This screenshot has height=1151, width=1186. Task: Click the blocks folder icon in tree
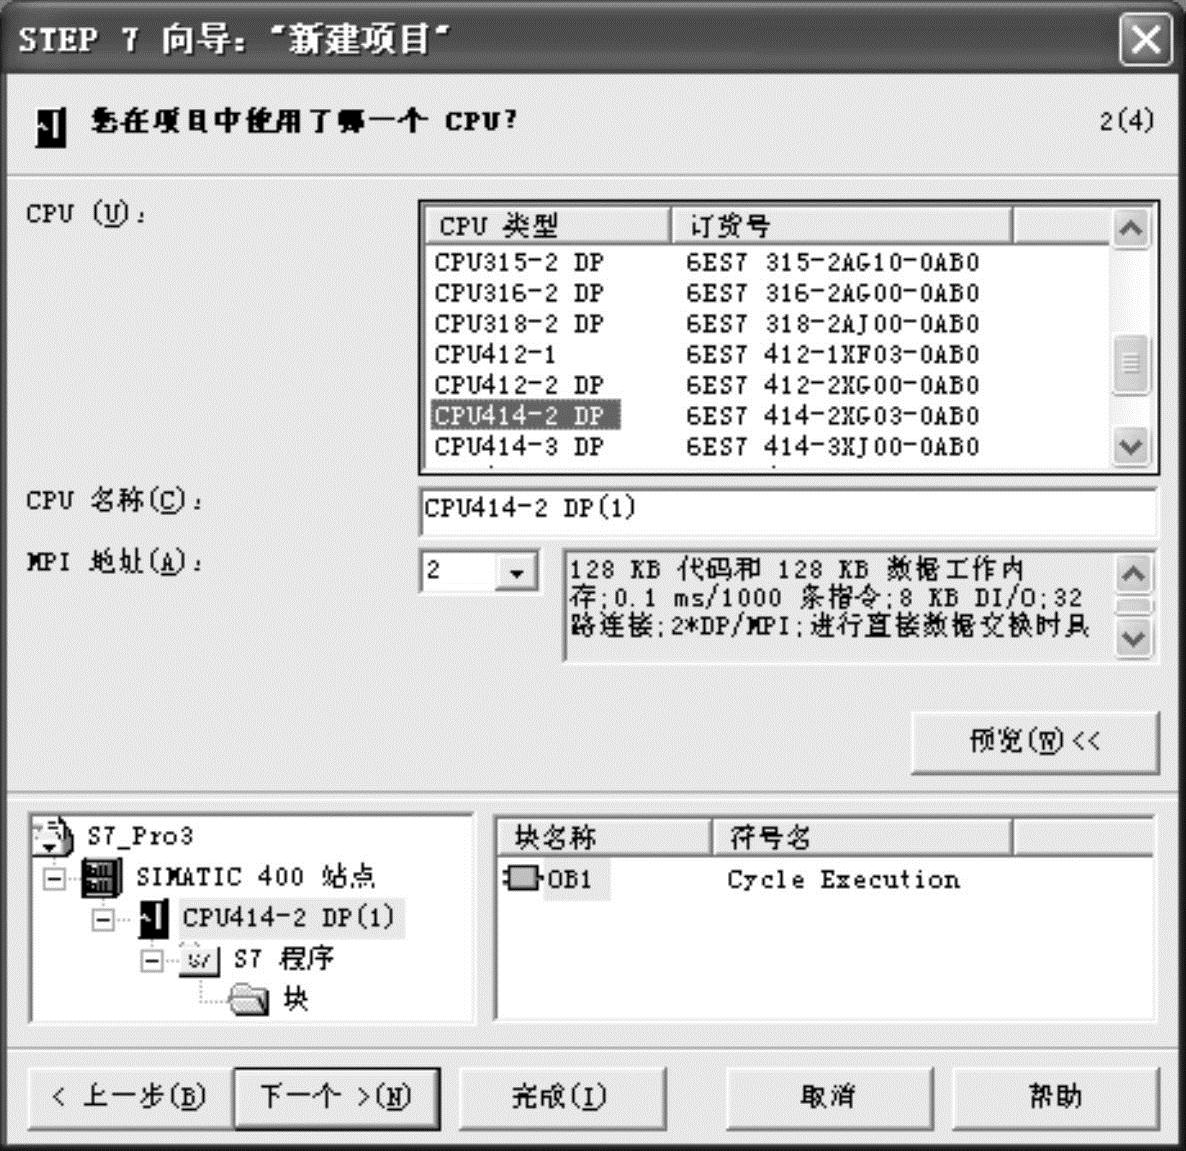tap(248, 1000)
